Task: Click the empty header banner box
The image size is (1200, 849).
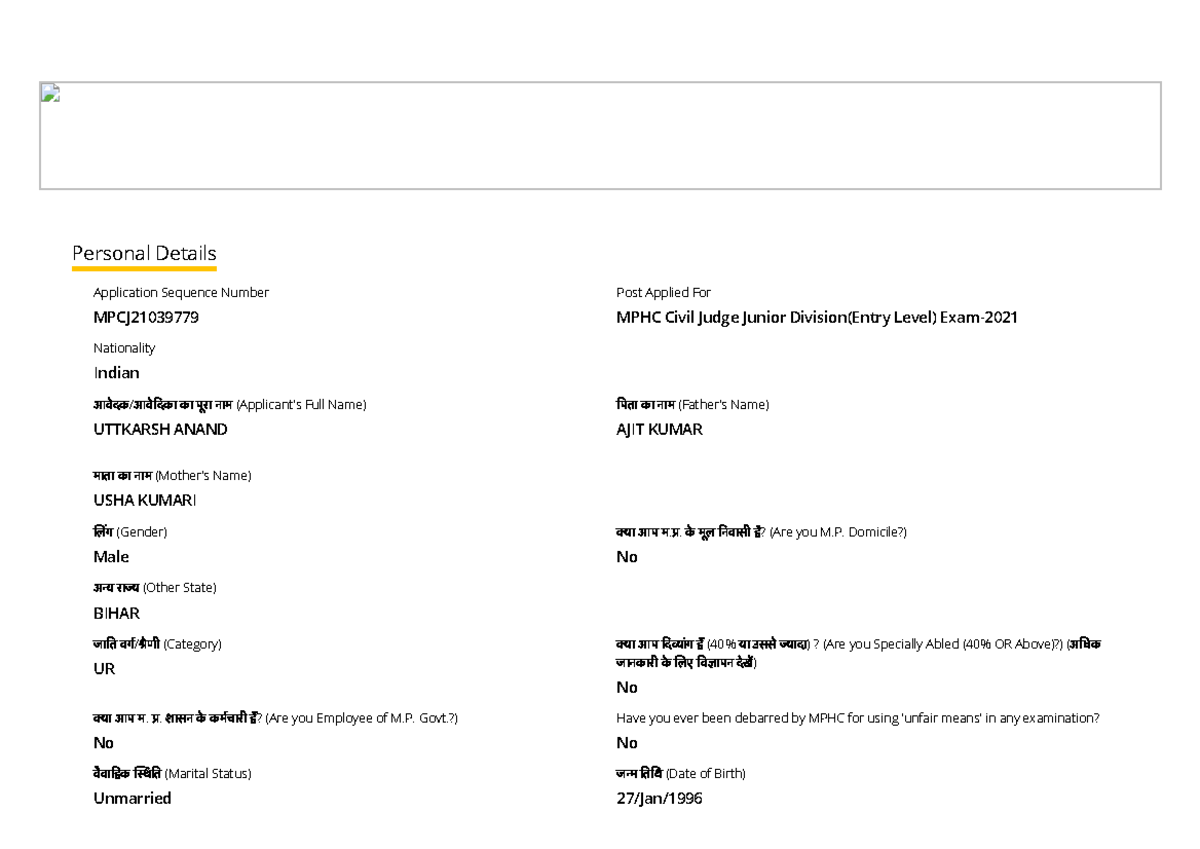Action: click(600, 136)
